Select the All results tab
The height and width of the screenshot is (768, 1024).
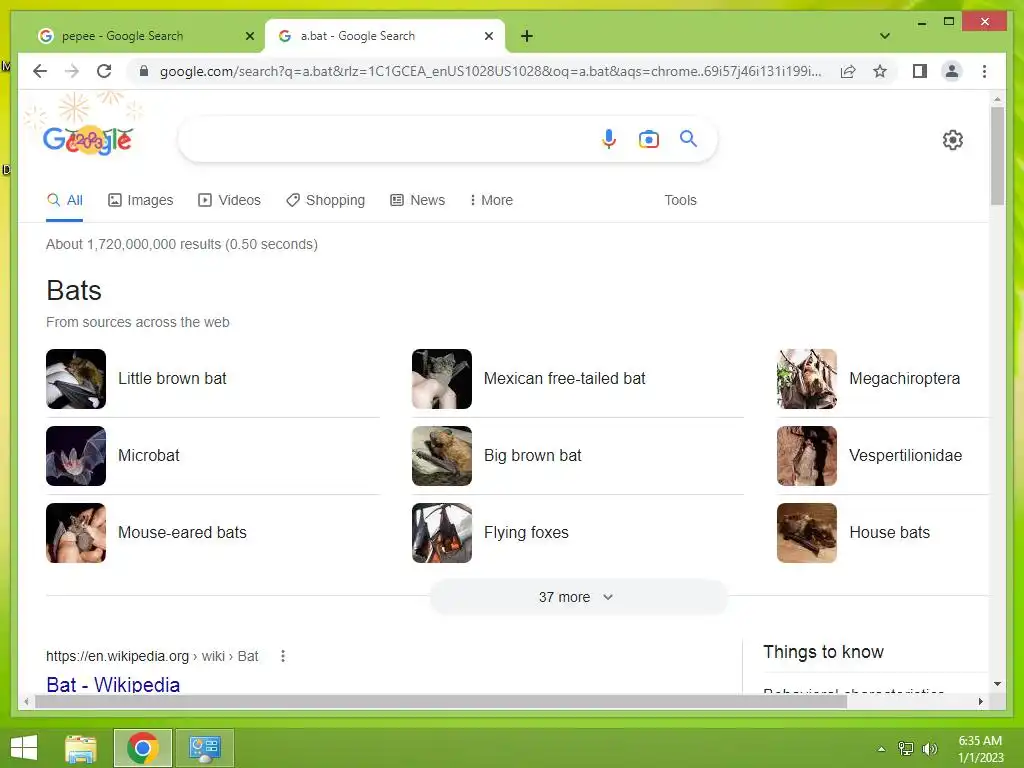(65, 200)
